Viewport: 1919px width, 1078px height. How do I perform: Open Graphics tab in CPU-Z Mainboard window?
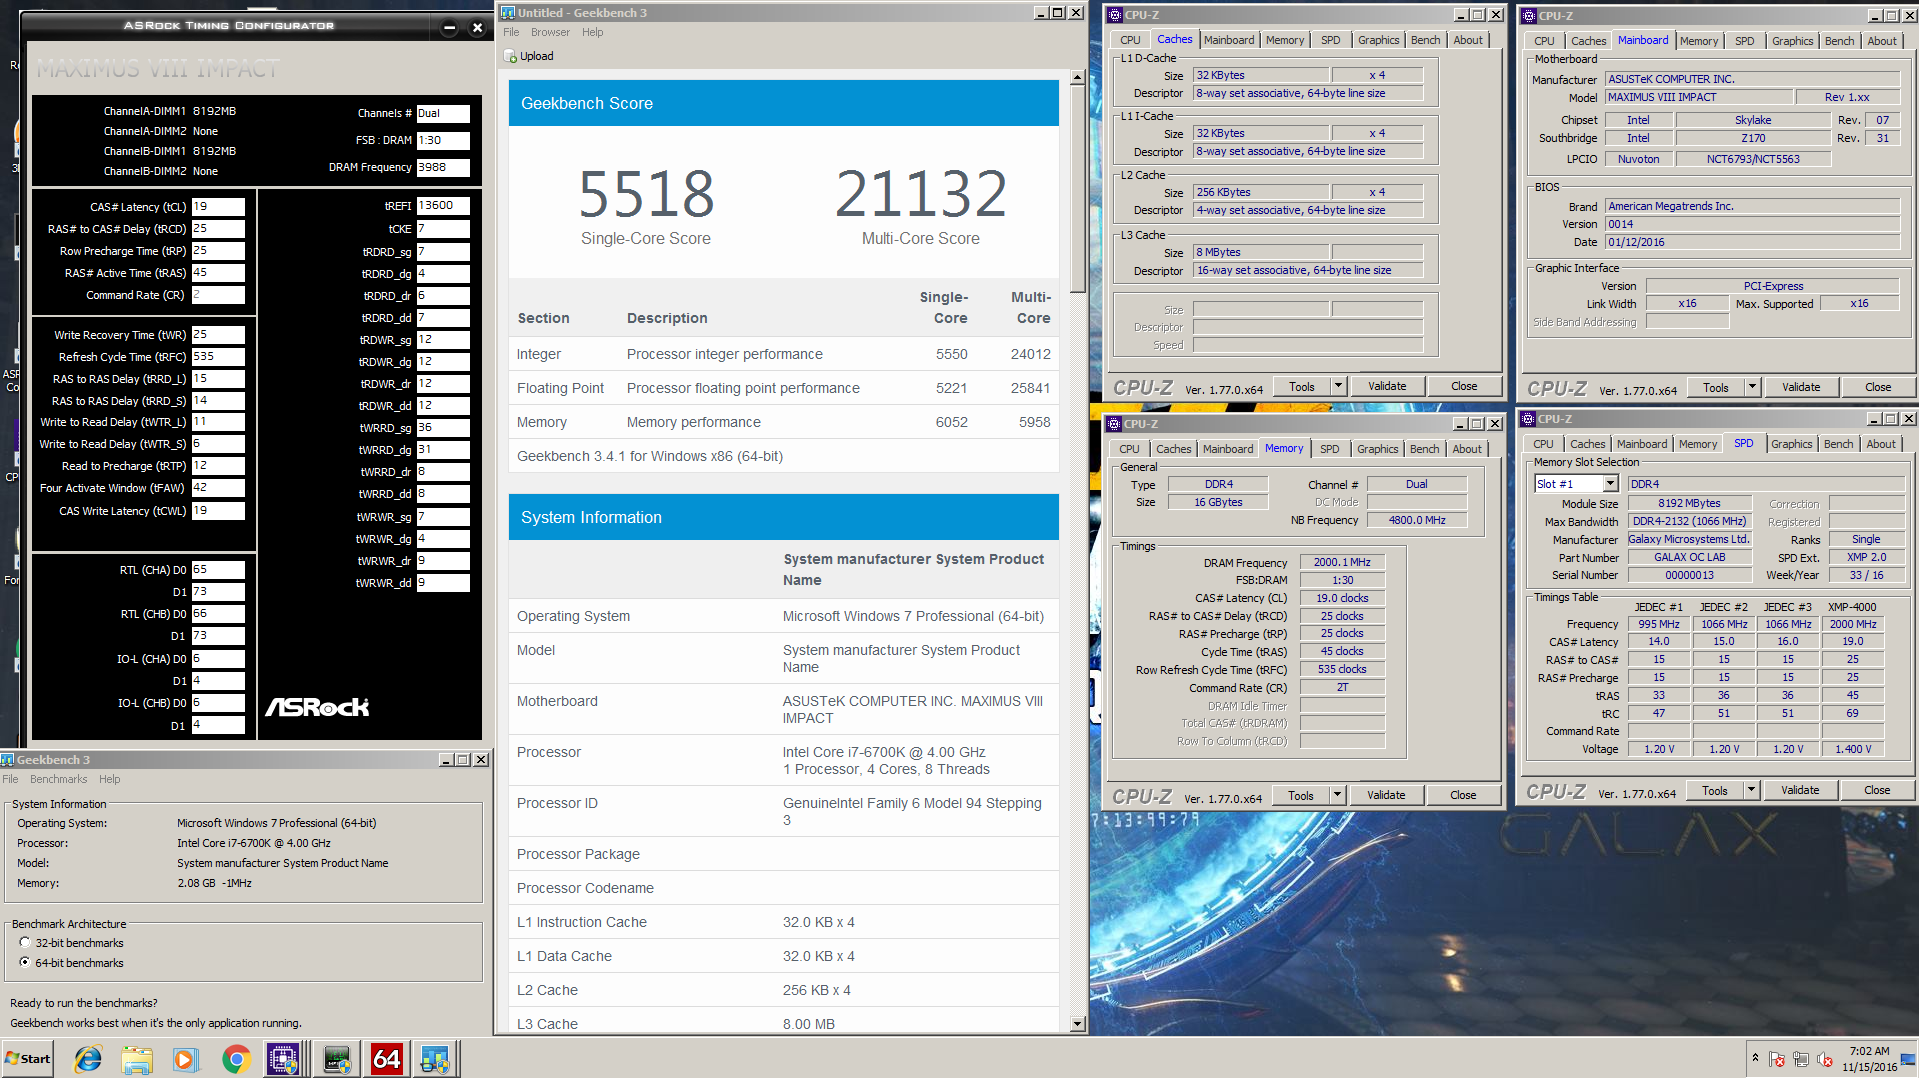pyautogui.click(x=1792, y=41)
